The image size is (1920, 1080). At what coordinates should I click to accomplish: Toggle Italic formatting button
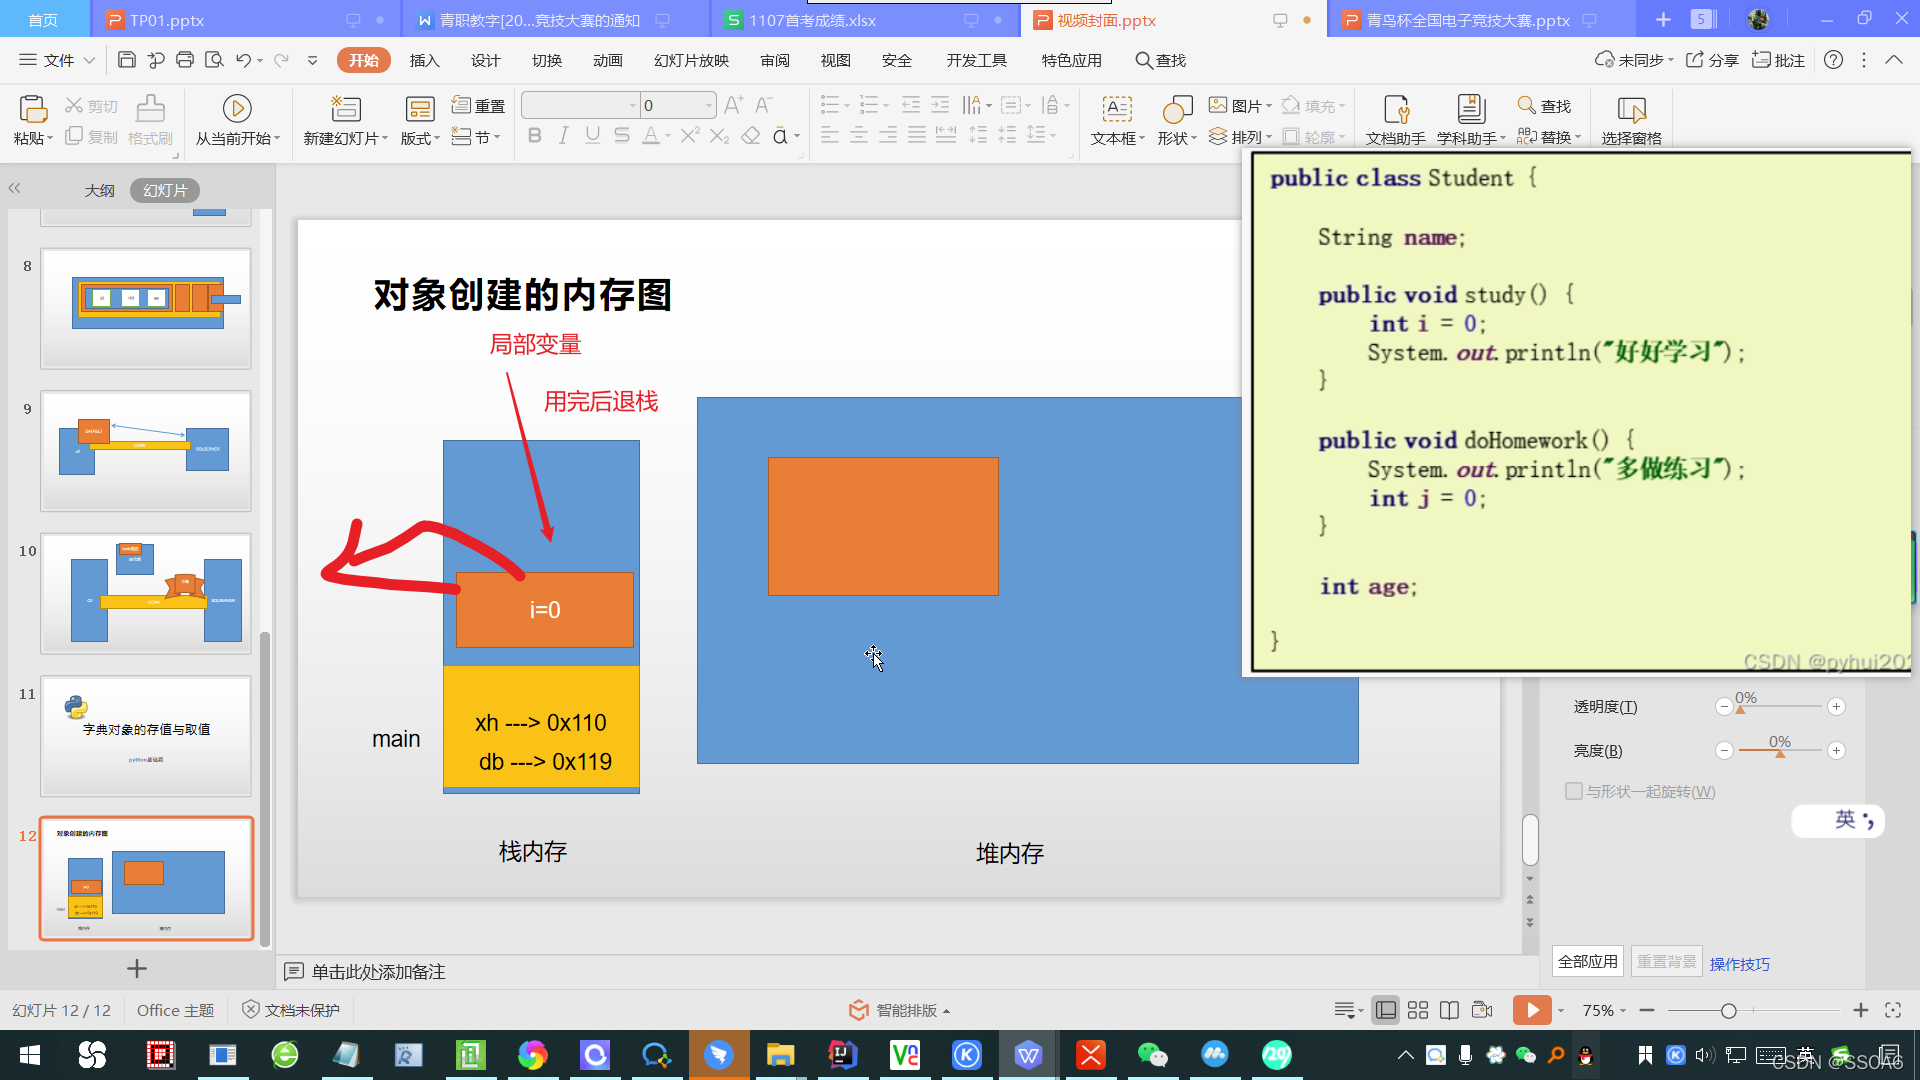(x=564, y=135)
